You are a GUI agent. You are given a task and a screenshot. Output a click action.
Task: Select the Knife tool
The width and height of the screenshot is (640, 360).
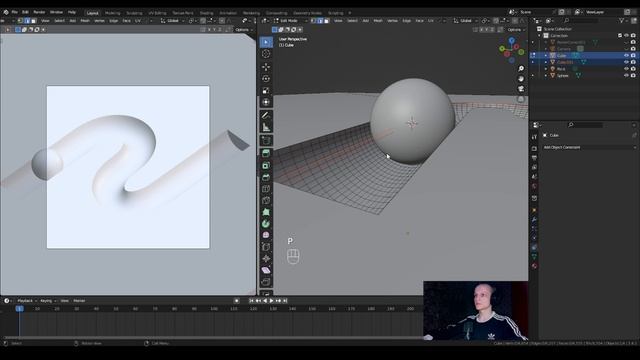[266, 200]
